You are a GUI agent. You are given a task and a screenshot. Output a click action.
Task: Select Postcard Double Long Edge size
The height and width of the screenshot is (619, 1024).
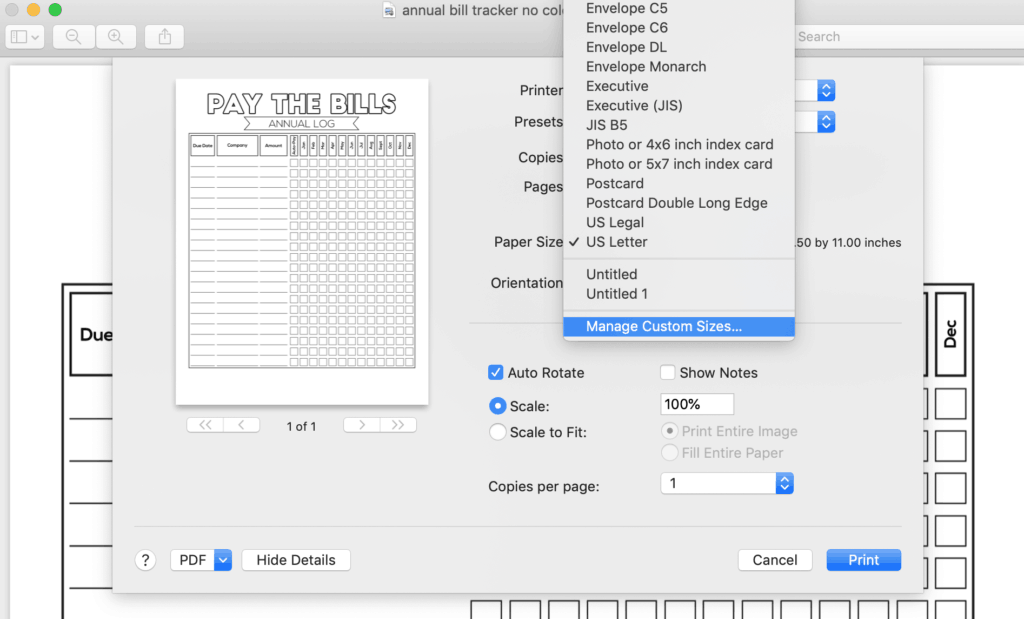(x=679, y=203)
